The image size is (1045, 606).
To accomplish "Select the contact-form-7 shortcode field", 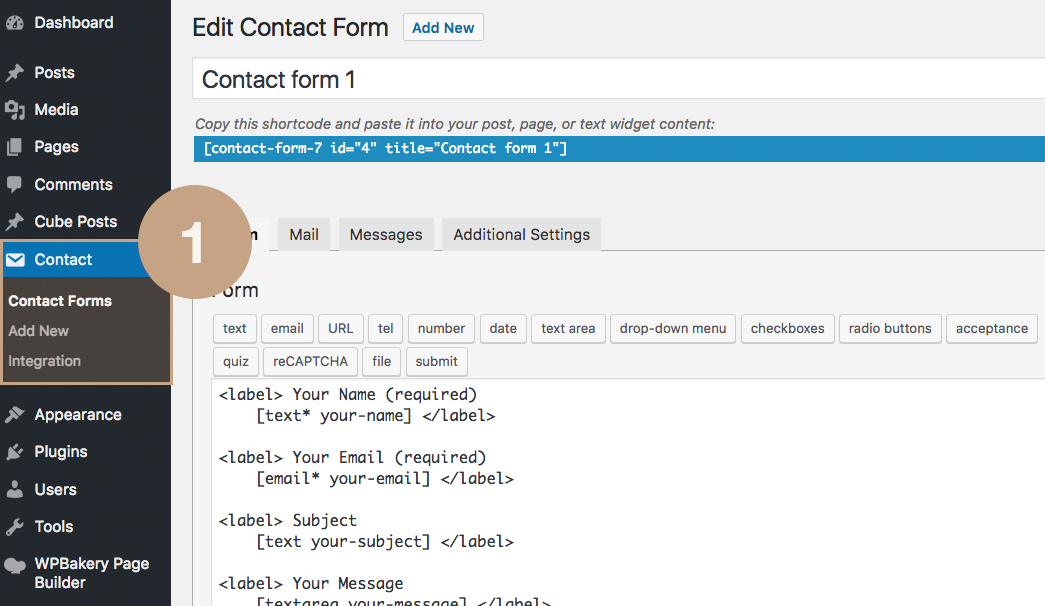I will point(618,149).
